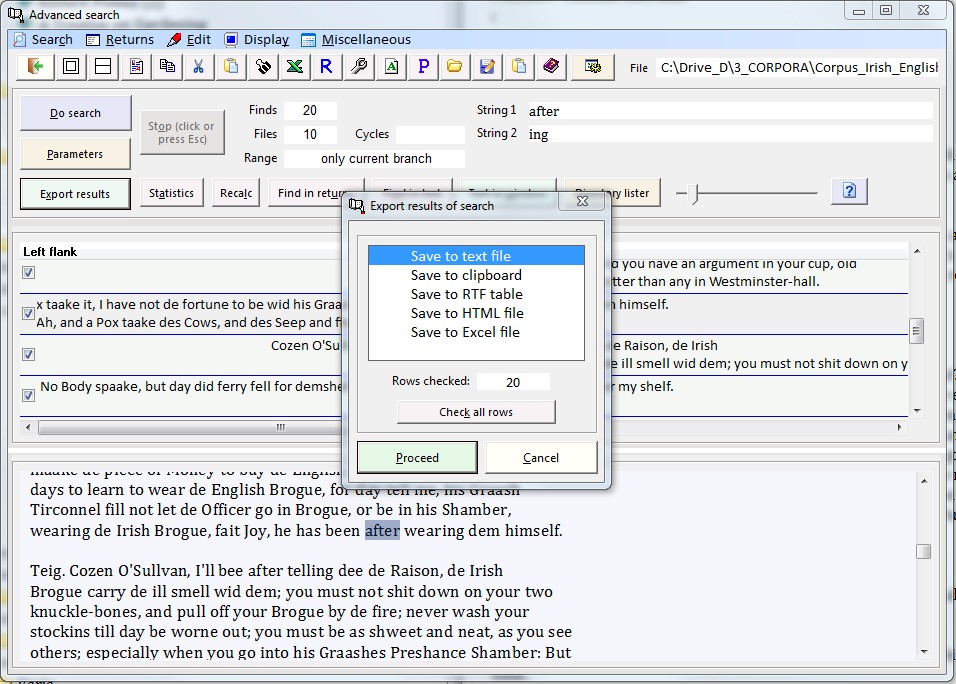Image resolution: width=956 pixels, height=684 pixels.
Task: Select 'Save to Excel file' option
Action: click(465, 332)
